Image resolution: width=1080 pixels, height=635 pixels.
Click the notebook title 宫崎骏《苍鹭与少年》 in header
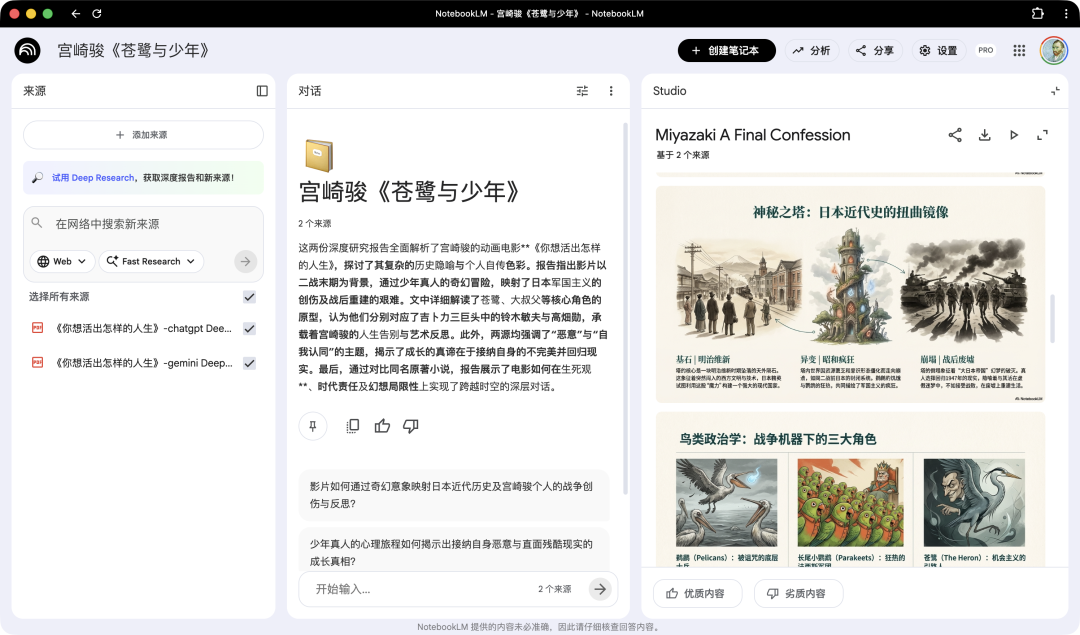(134, 50)
